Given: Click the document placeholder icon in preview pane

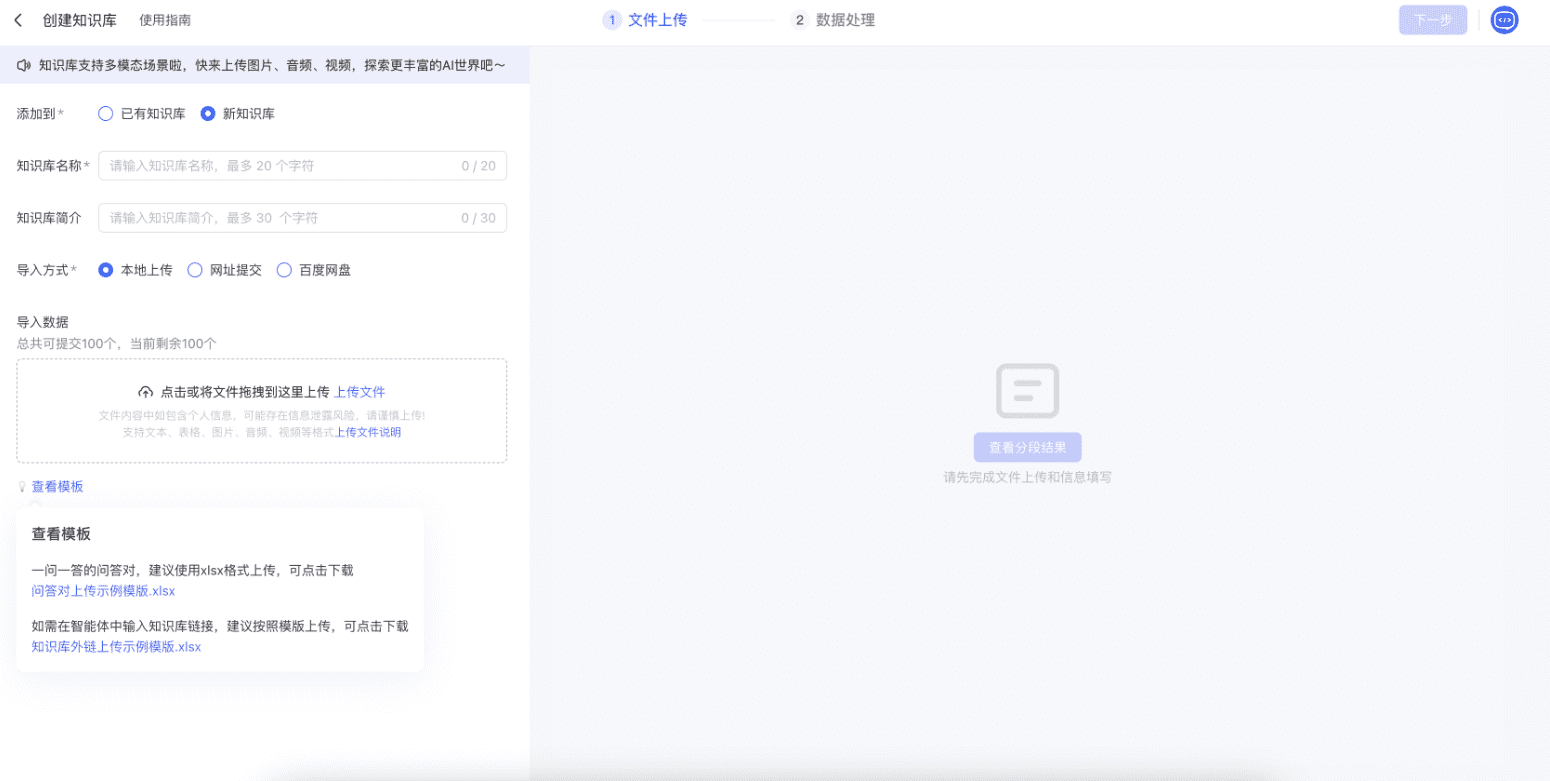Looking at the screenshot, I should coord(1027,390).
